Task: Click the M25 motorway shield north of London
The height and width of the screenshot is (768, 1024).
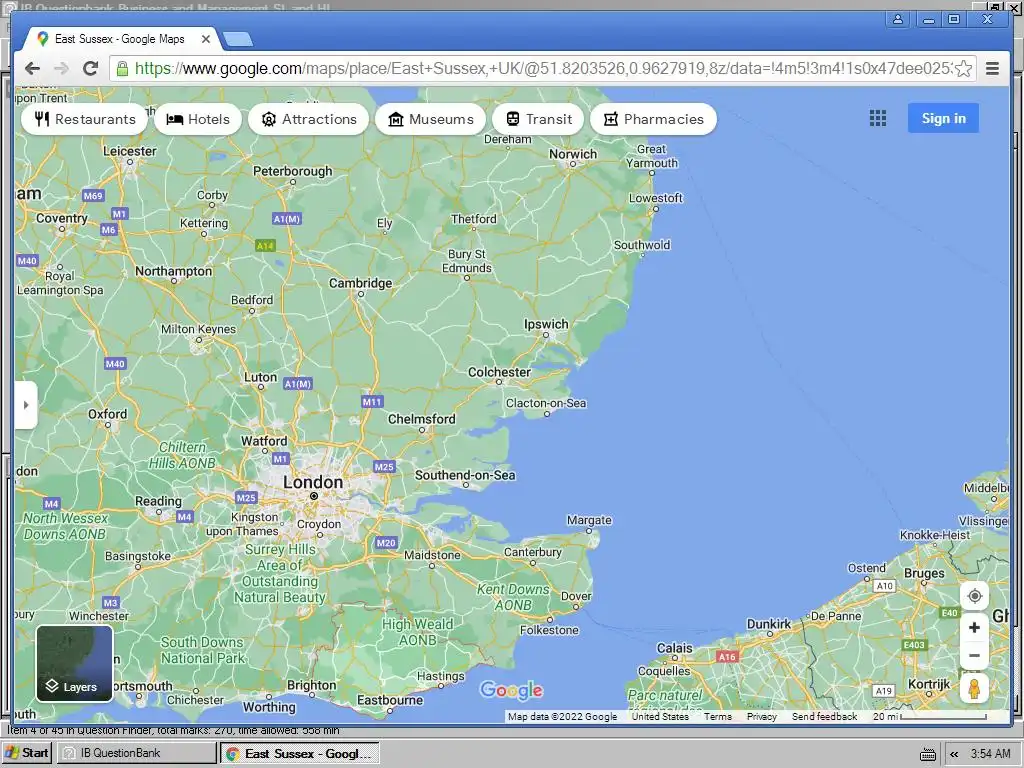Action: (384, 466)
